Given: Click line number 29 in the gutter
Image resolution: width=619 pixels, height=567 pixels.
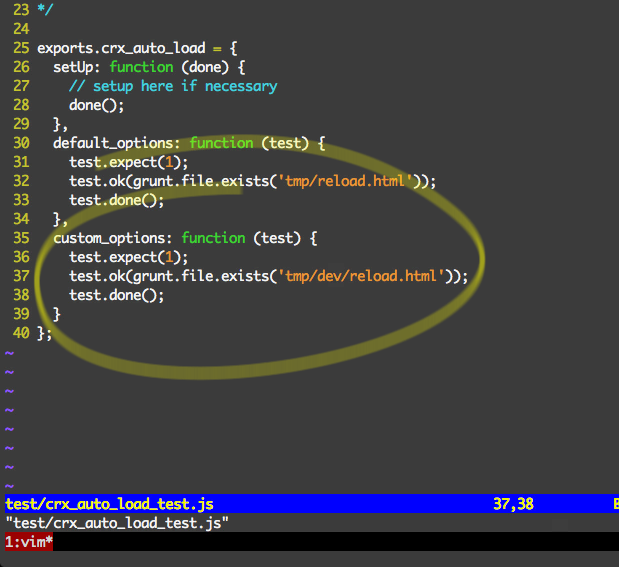Looking at the screenshot, I should (21, 124).
